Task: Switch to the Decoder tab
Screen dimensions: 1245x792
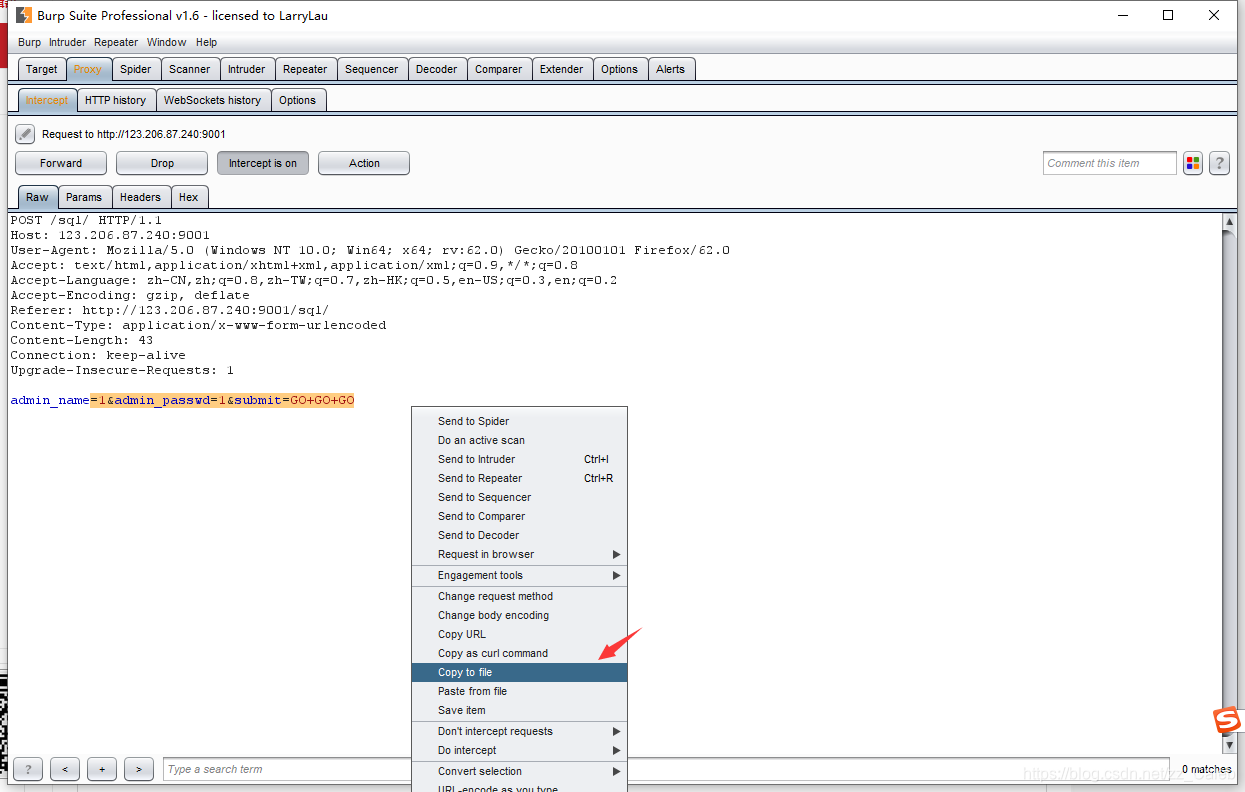Action: 437,69
